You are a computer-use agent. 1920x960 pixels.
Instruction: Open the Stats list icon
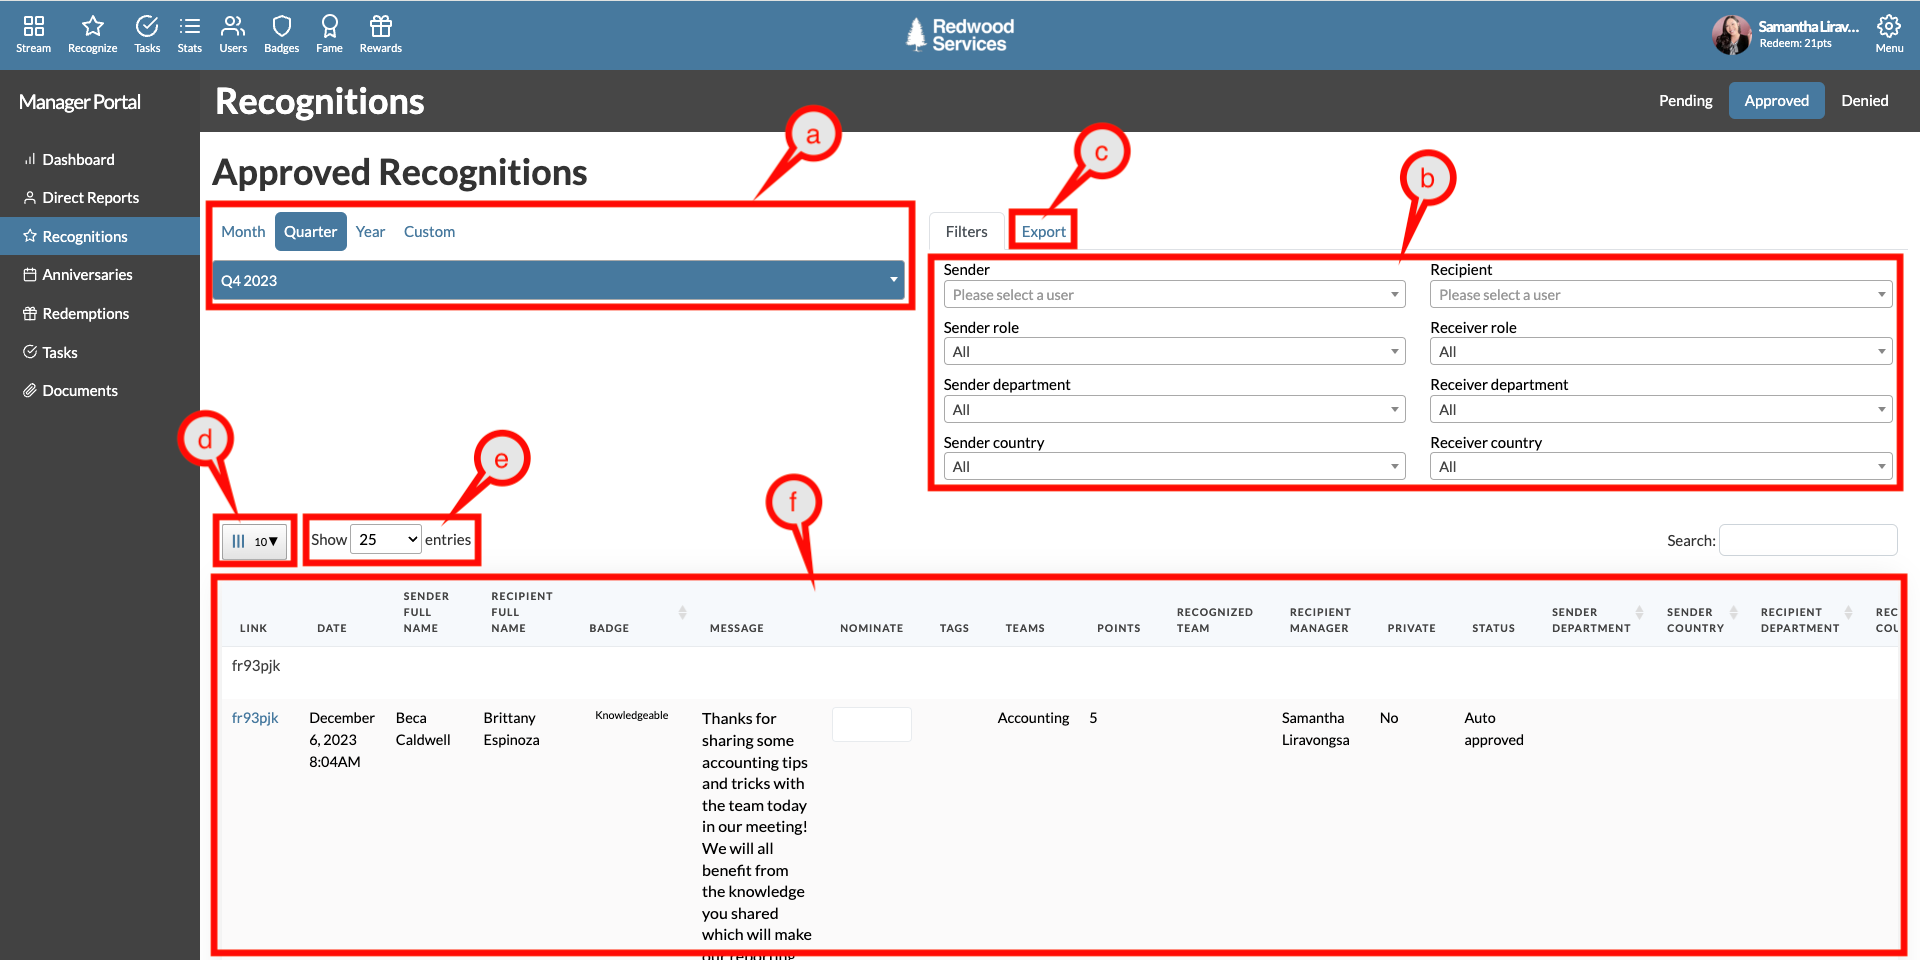click(189, 34)
